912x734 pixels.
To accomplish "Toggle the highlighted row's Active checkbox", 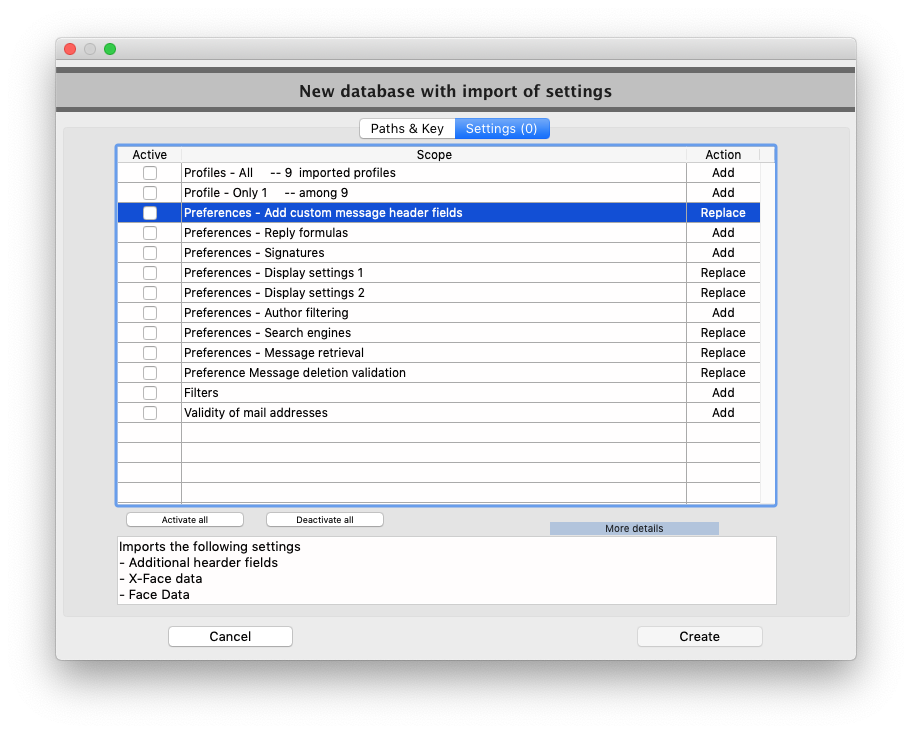I will (x=149, y=212).
